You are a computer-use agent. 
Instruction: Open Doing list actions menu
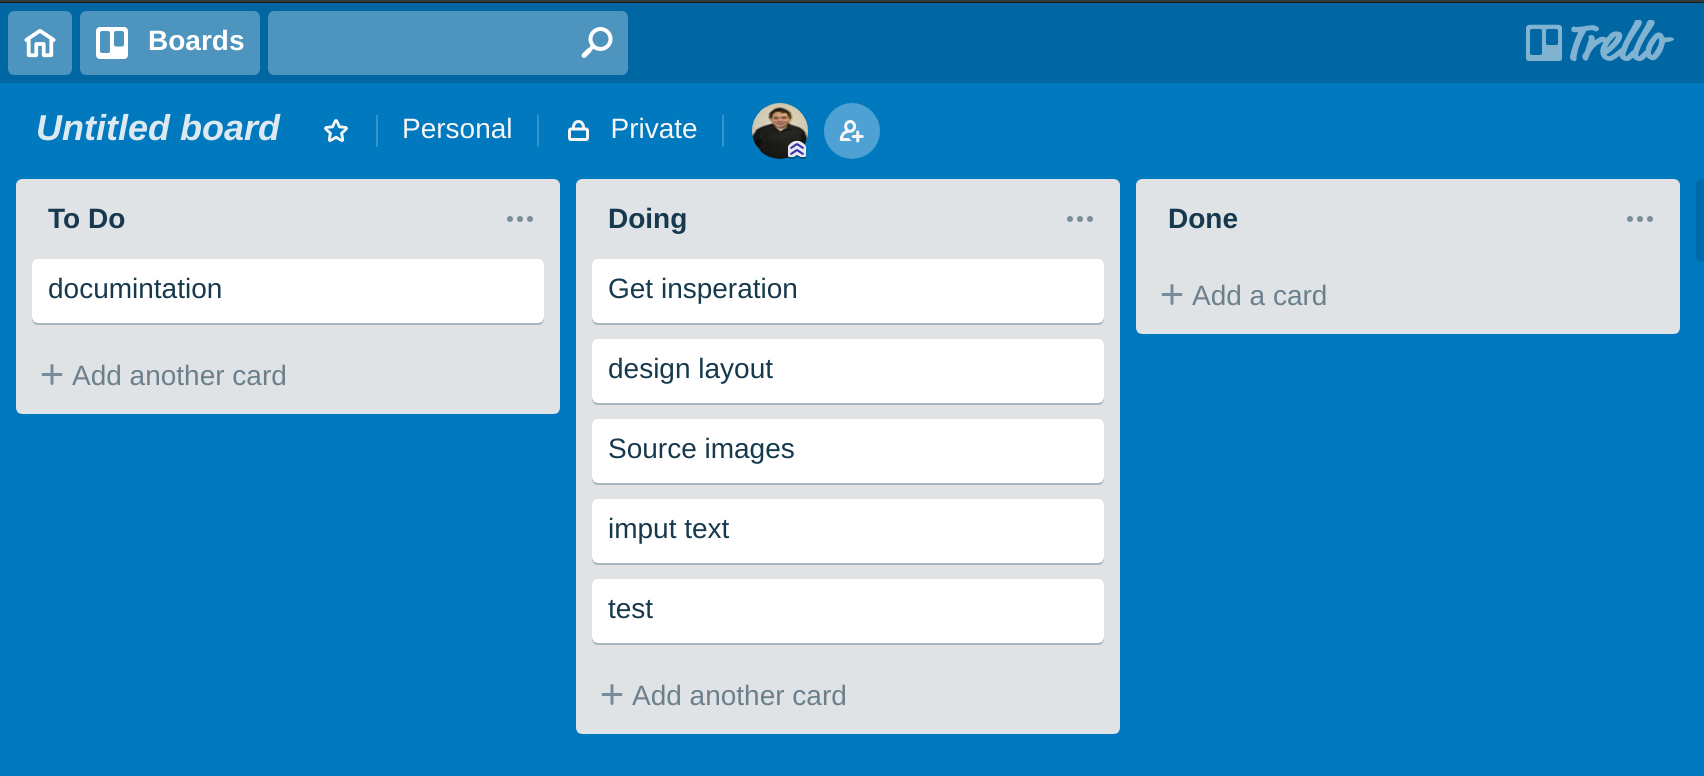click(x=1080, y=219)
